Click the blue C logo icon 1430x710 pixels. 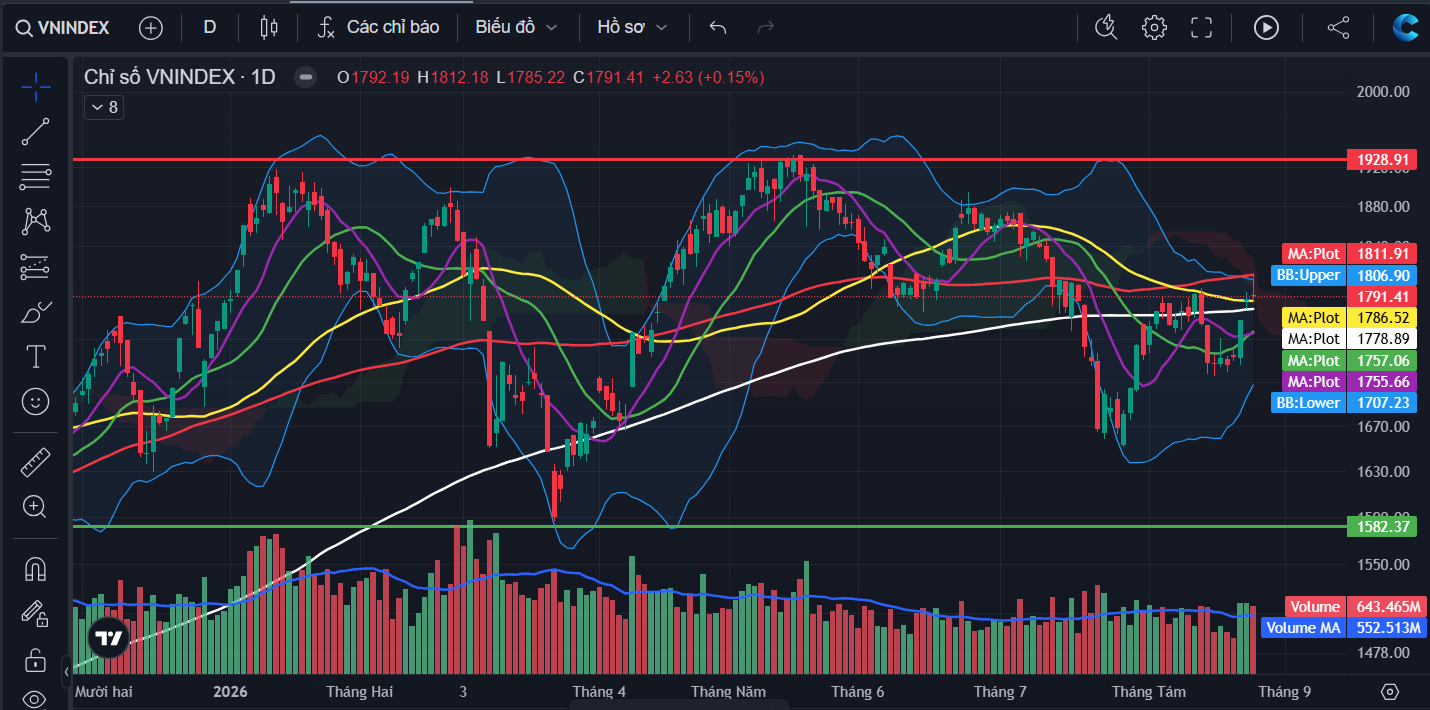pos(1407,27)
